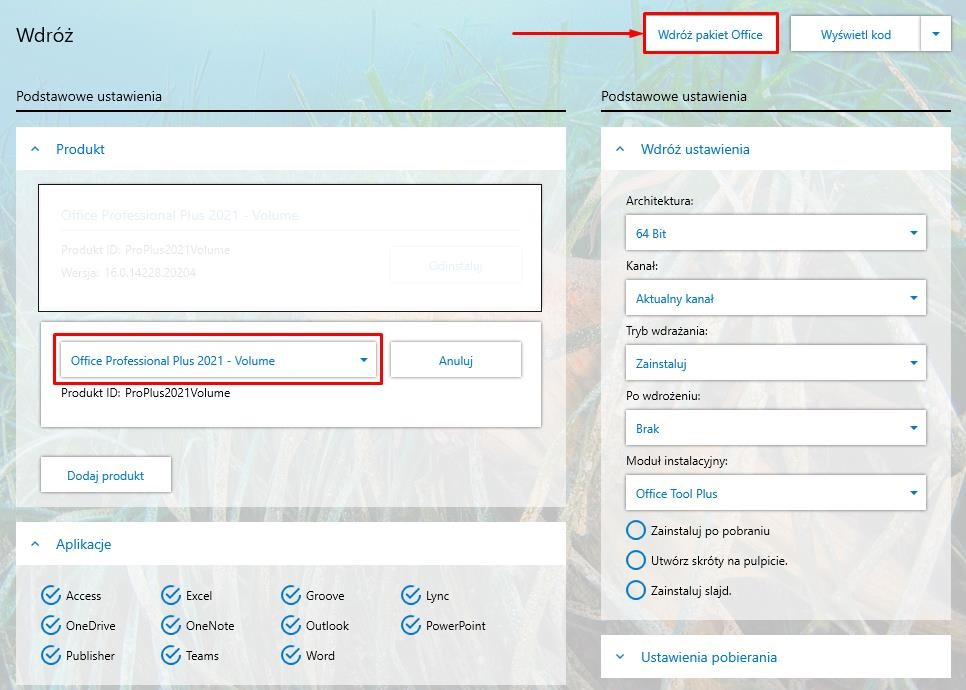Click the 'Dodaj produkt' button
This screenshot has height=690, width=966.
point(105,476)
